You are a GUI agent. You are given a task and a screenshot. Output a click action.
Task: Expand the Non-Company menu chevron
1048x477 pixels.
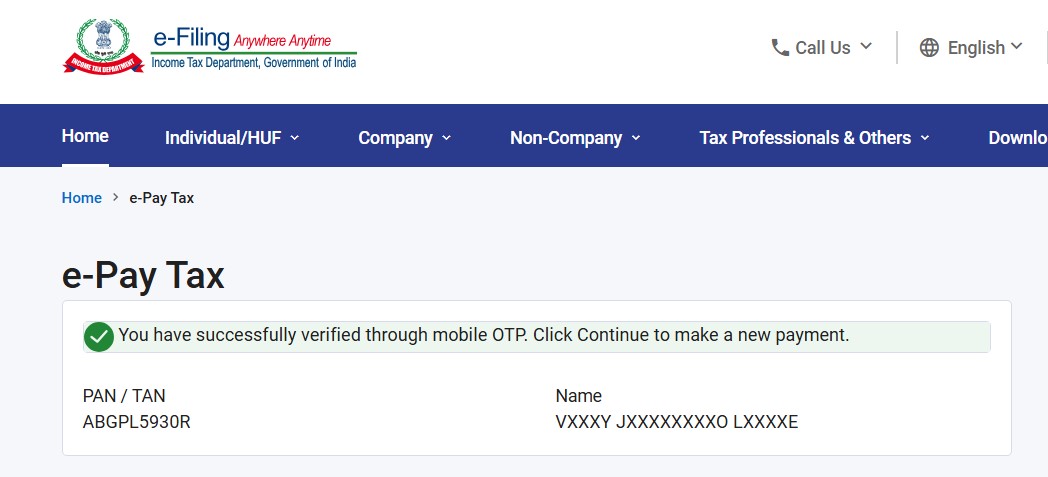click(x=636, y=138)
